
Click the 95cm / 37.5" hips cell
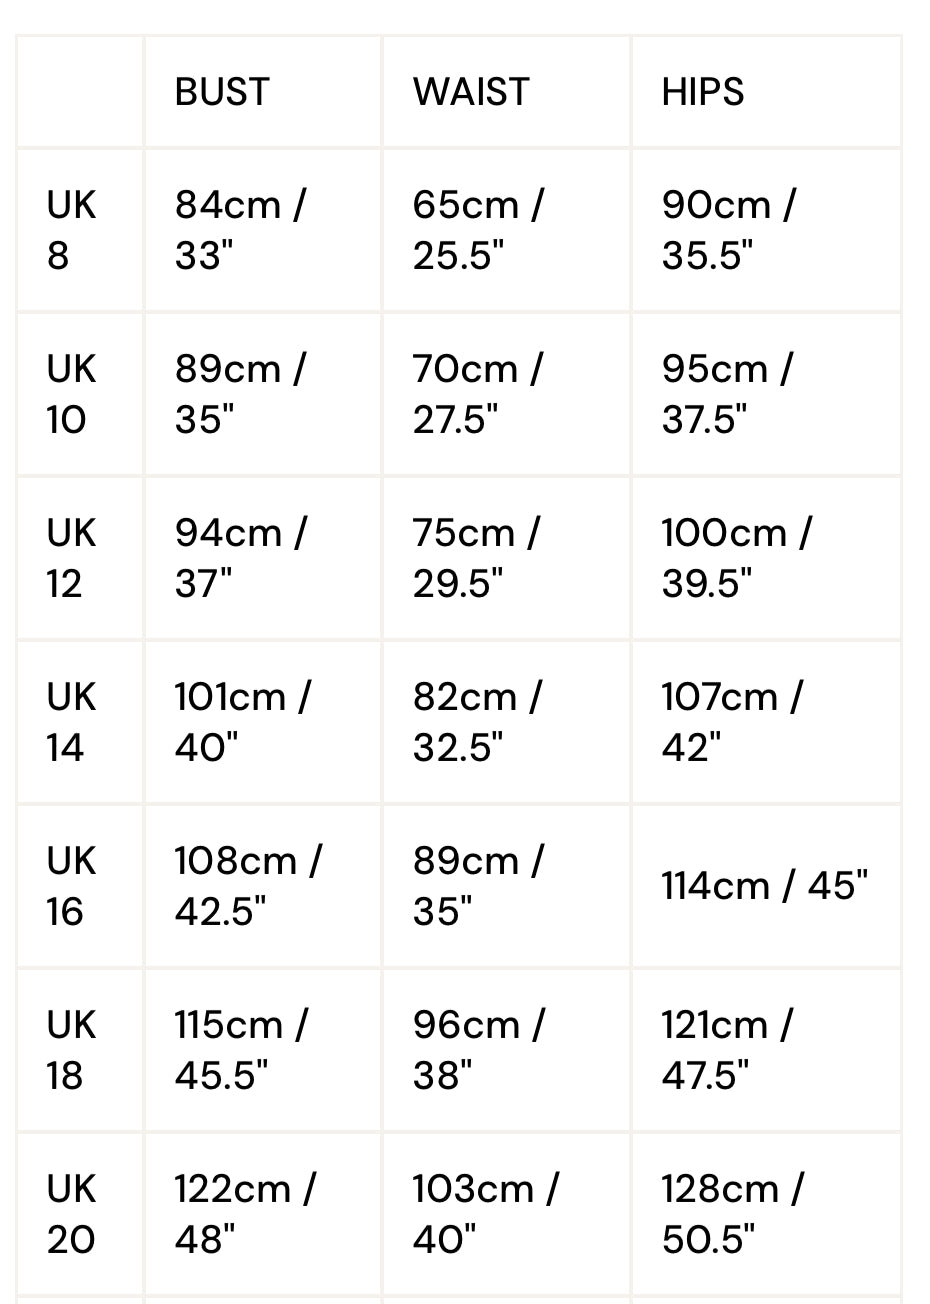pyautogui.click(x=727, y=394)
